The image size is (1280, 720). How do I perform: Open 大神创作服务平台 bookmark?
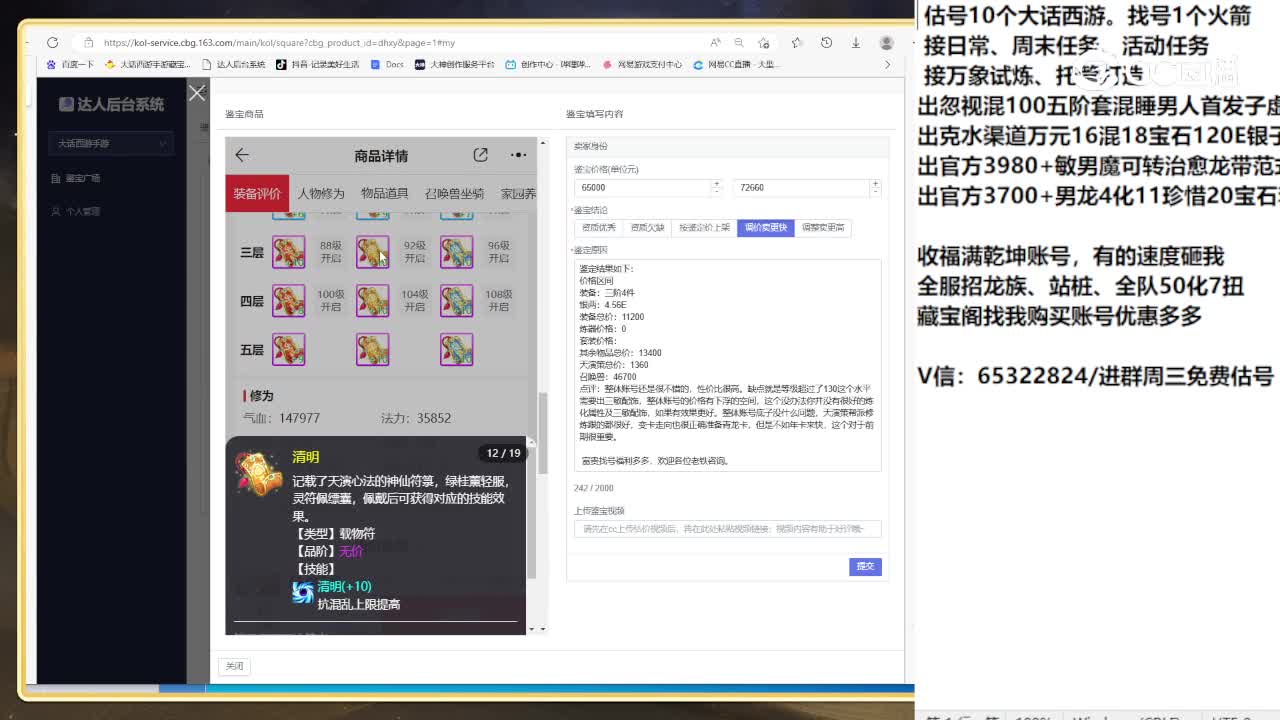tap(455, 64)
